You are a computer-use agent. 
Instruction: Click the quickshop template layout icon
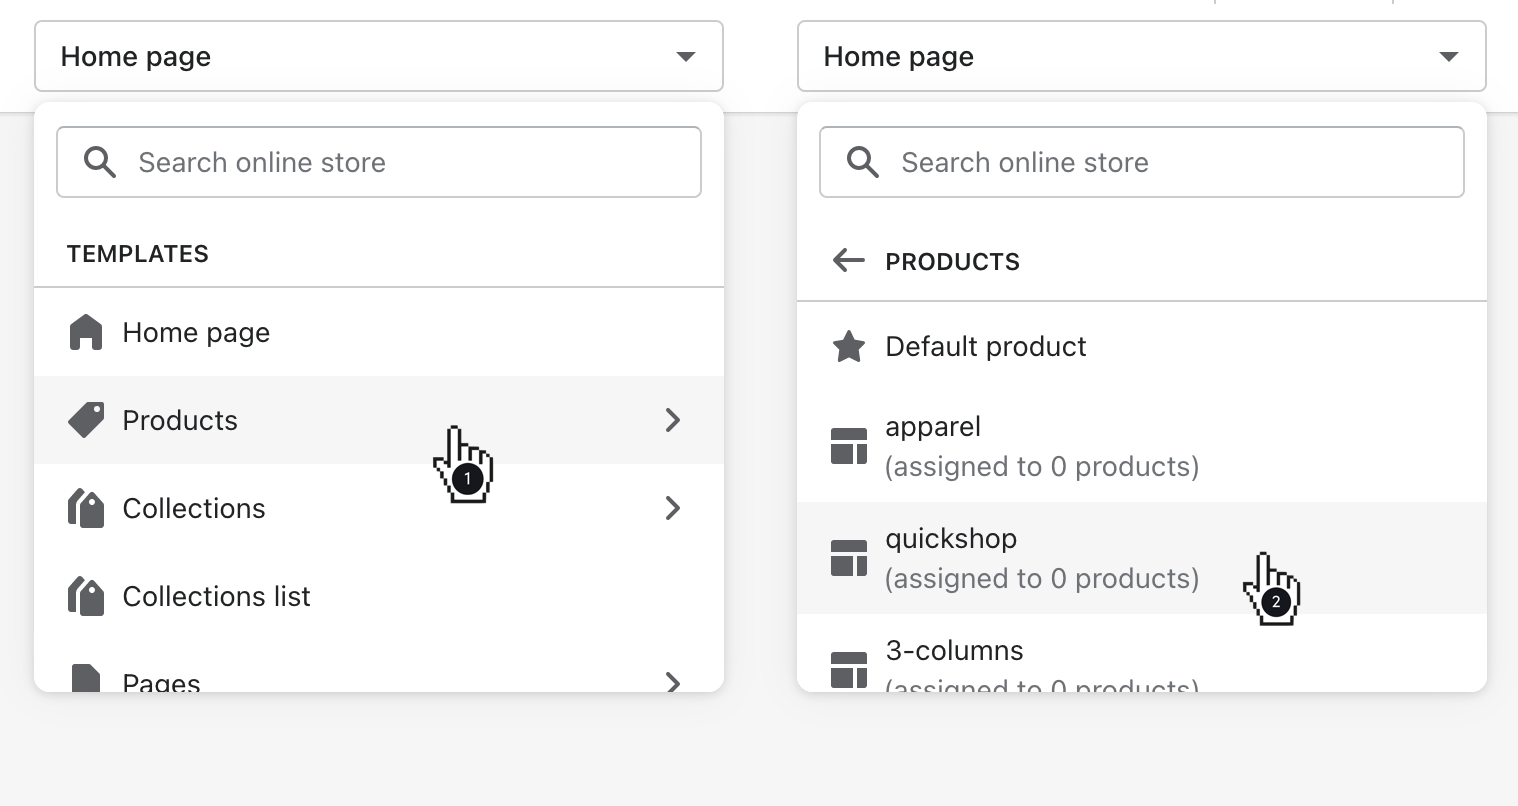[849, 558]
